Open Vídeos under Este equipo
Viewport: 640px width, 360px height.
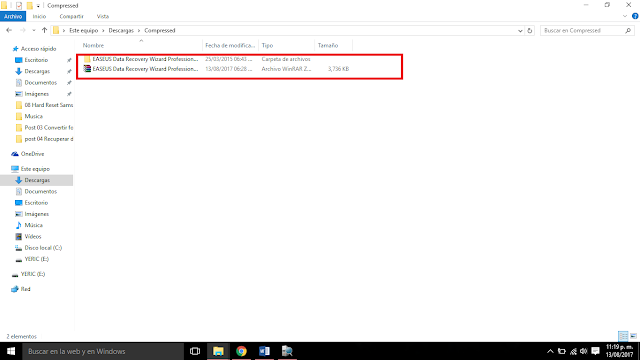33,237
